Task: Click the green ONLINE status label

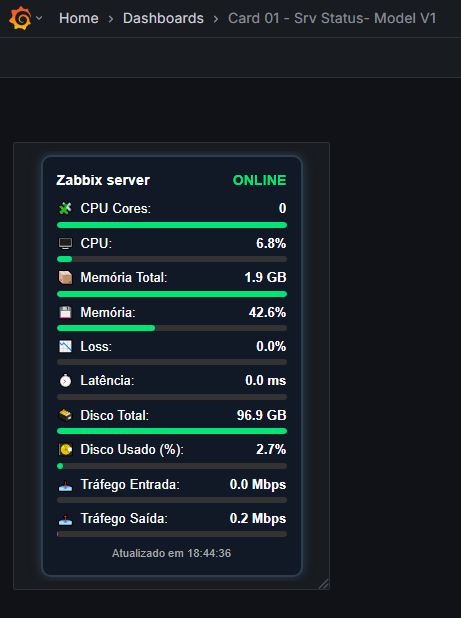Action: click(x=259, y=180)
